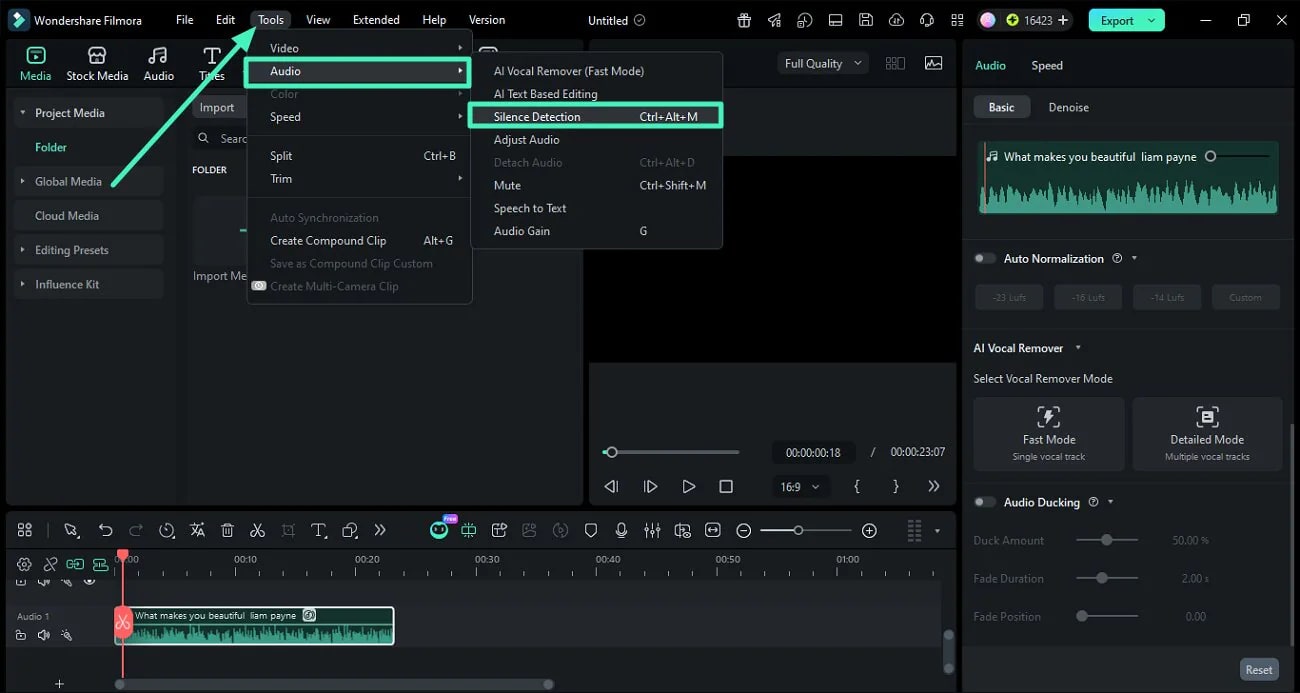The height and width of the screenshot is (693, 1300).
Task: Select Detailed Mode vocal remover
Action: click(1207, 434)
